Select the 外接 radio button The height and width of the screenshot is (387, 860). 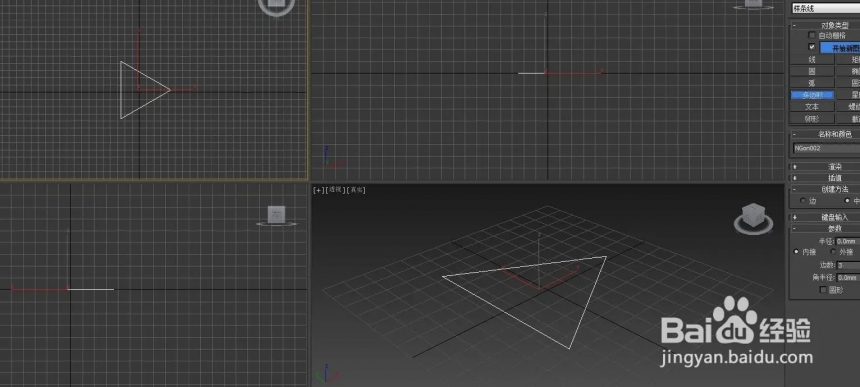click(x=833, y=252)
